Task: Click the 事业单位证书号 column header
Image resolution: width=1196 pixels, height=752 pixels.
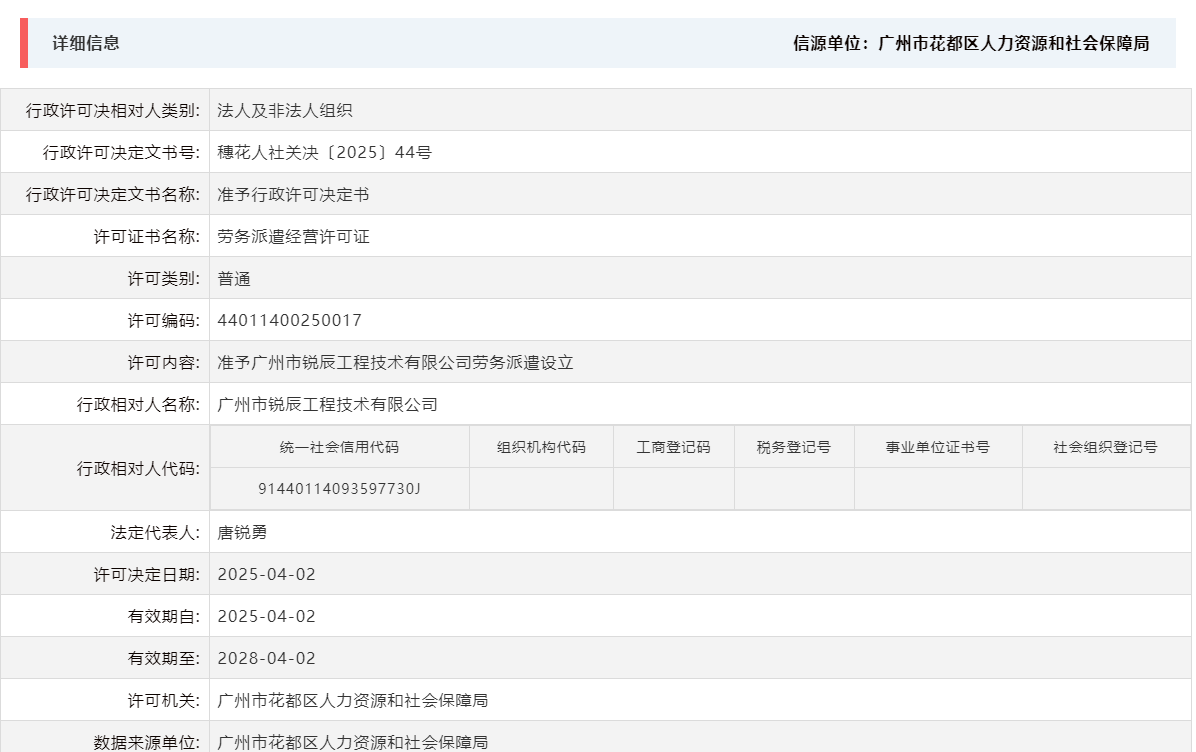Action: tap(936, 447)
